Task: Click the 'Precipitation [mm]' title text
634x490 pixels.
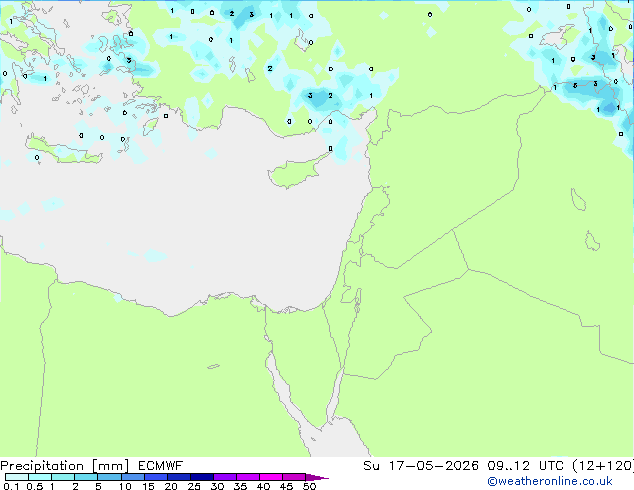Action: pos(65,466)
